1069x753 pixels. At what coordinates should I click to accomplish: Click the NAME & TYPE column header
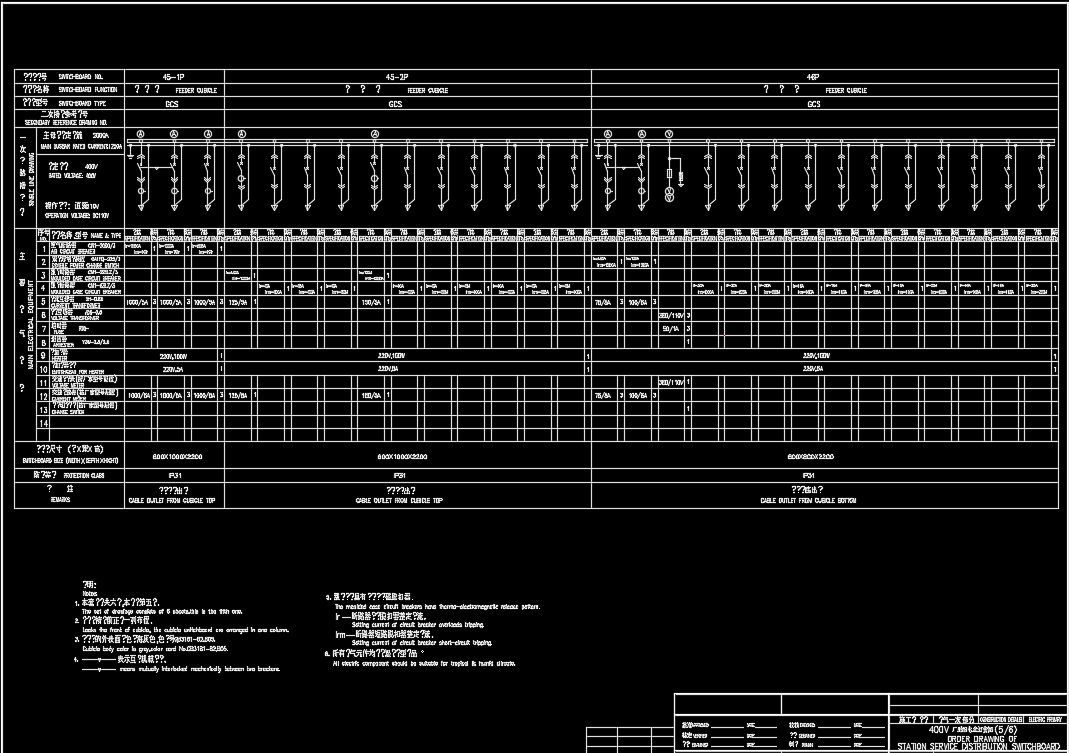coord(106,235)
